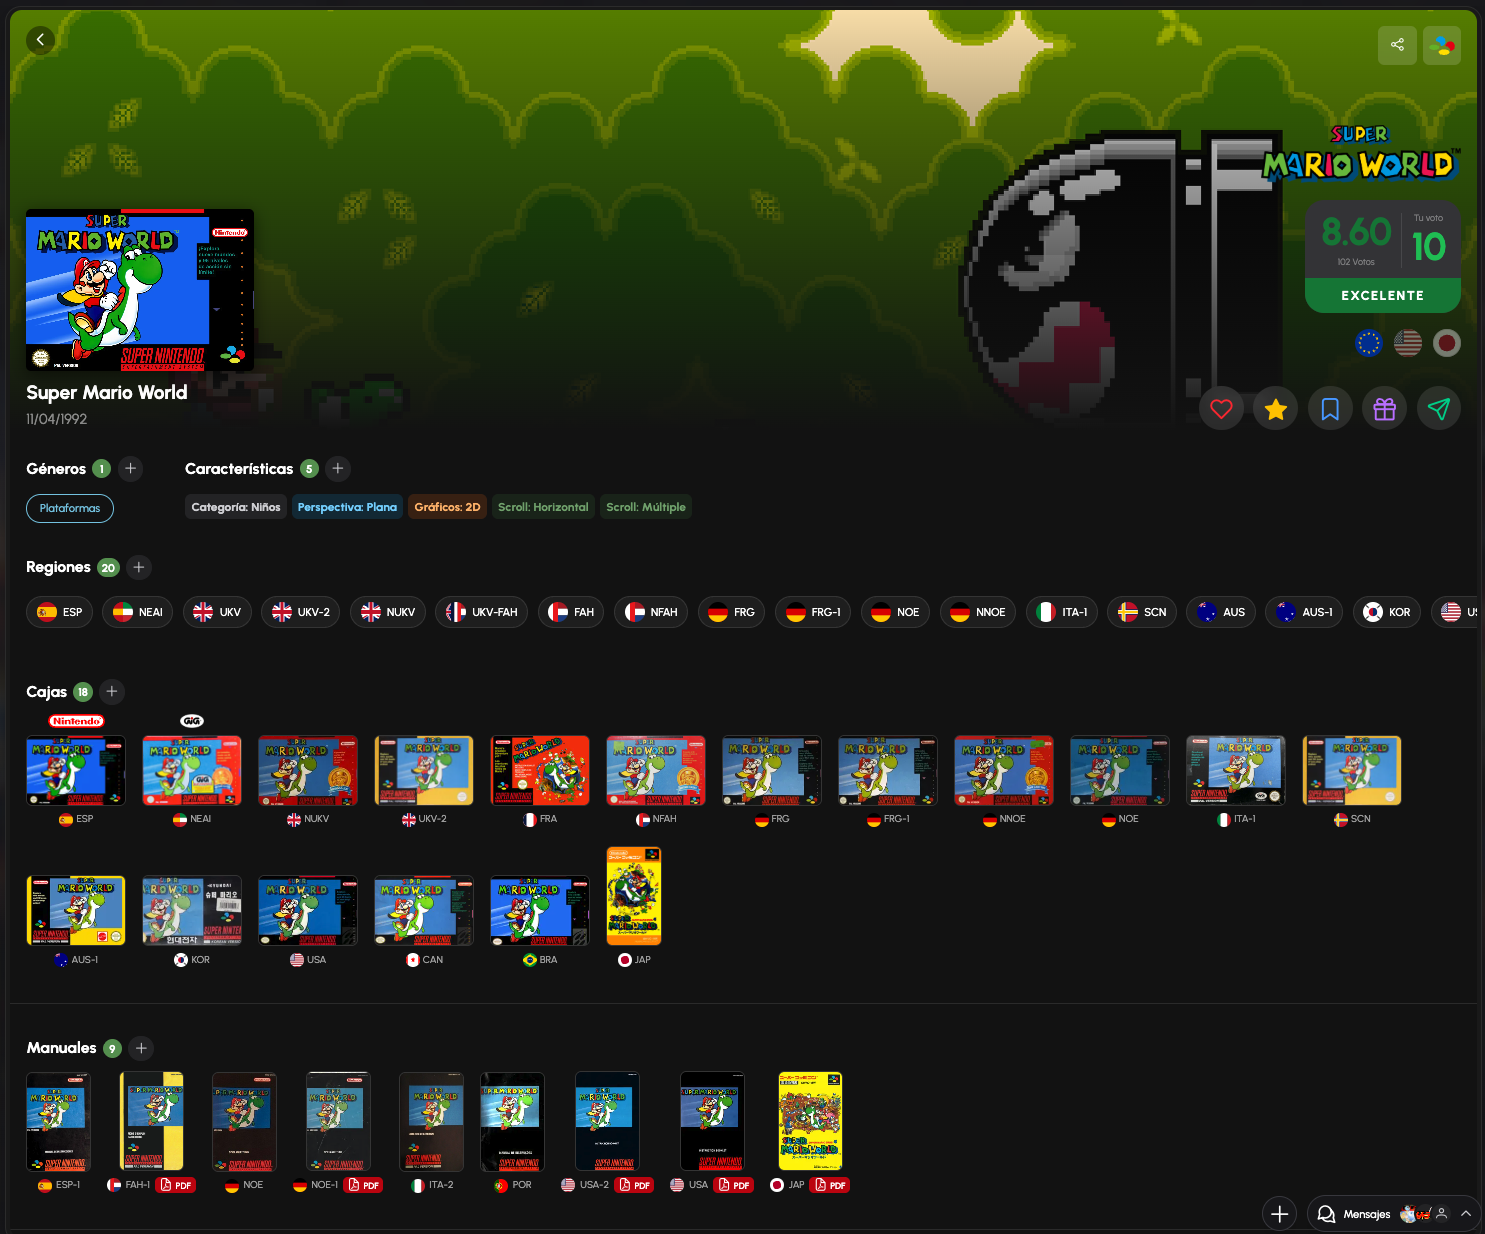Select the Categoría: Niños tag
Image resolution: width=1485 pixels, height=1234 pixels.
[236, 507]
